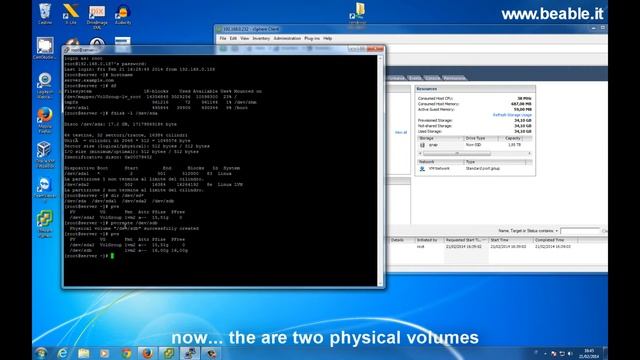Open the folder shortcut at desktop top center
Screen dimensions: 640x360
357,14
